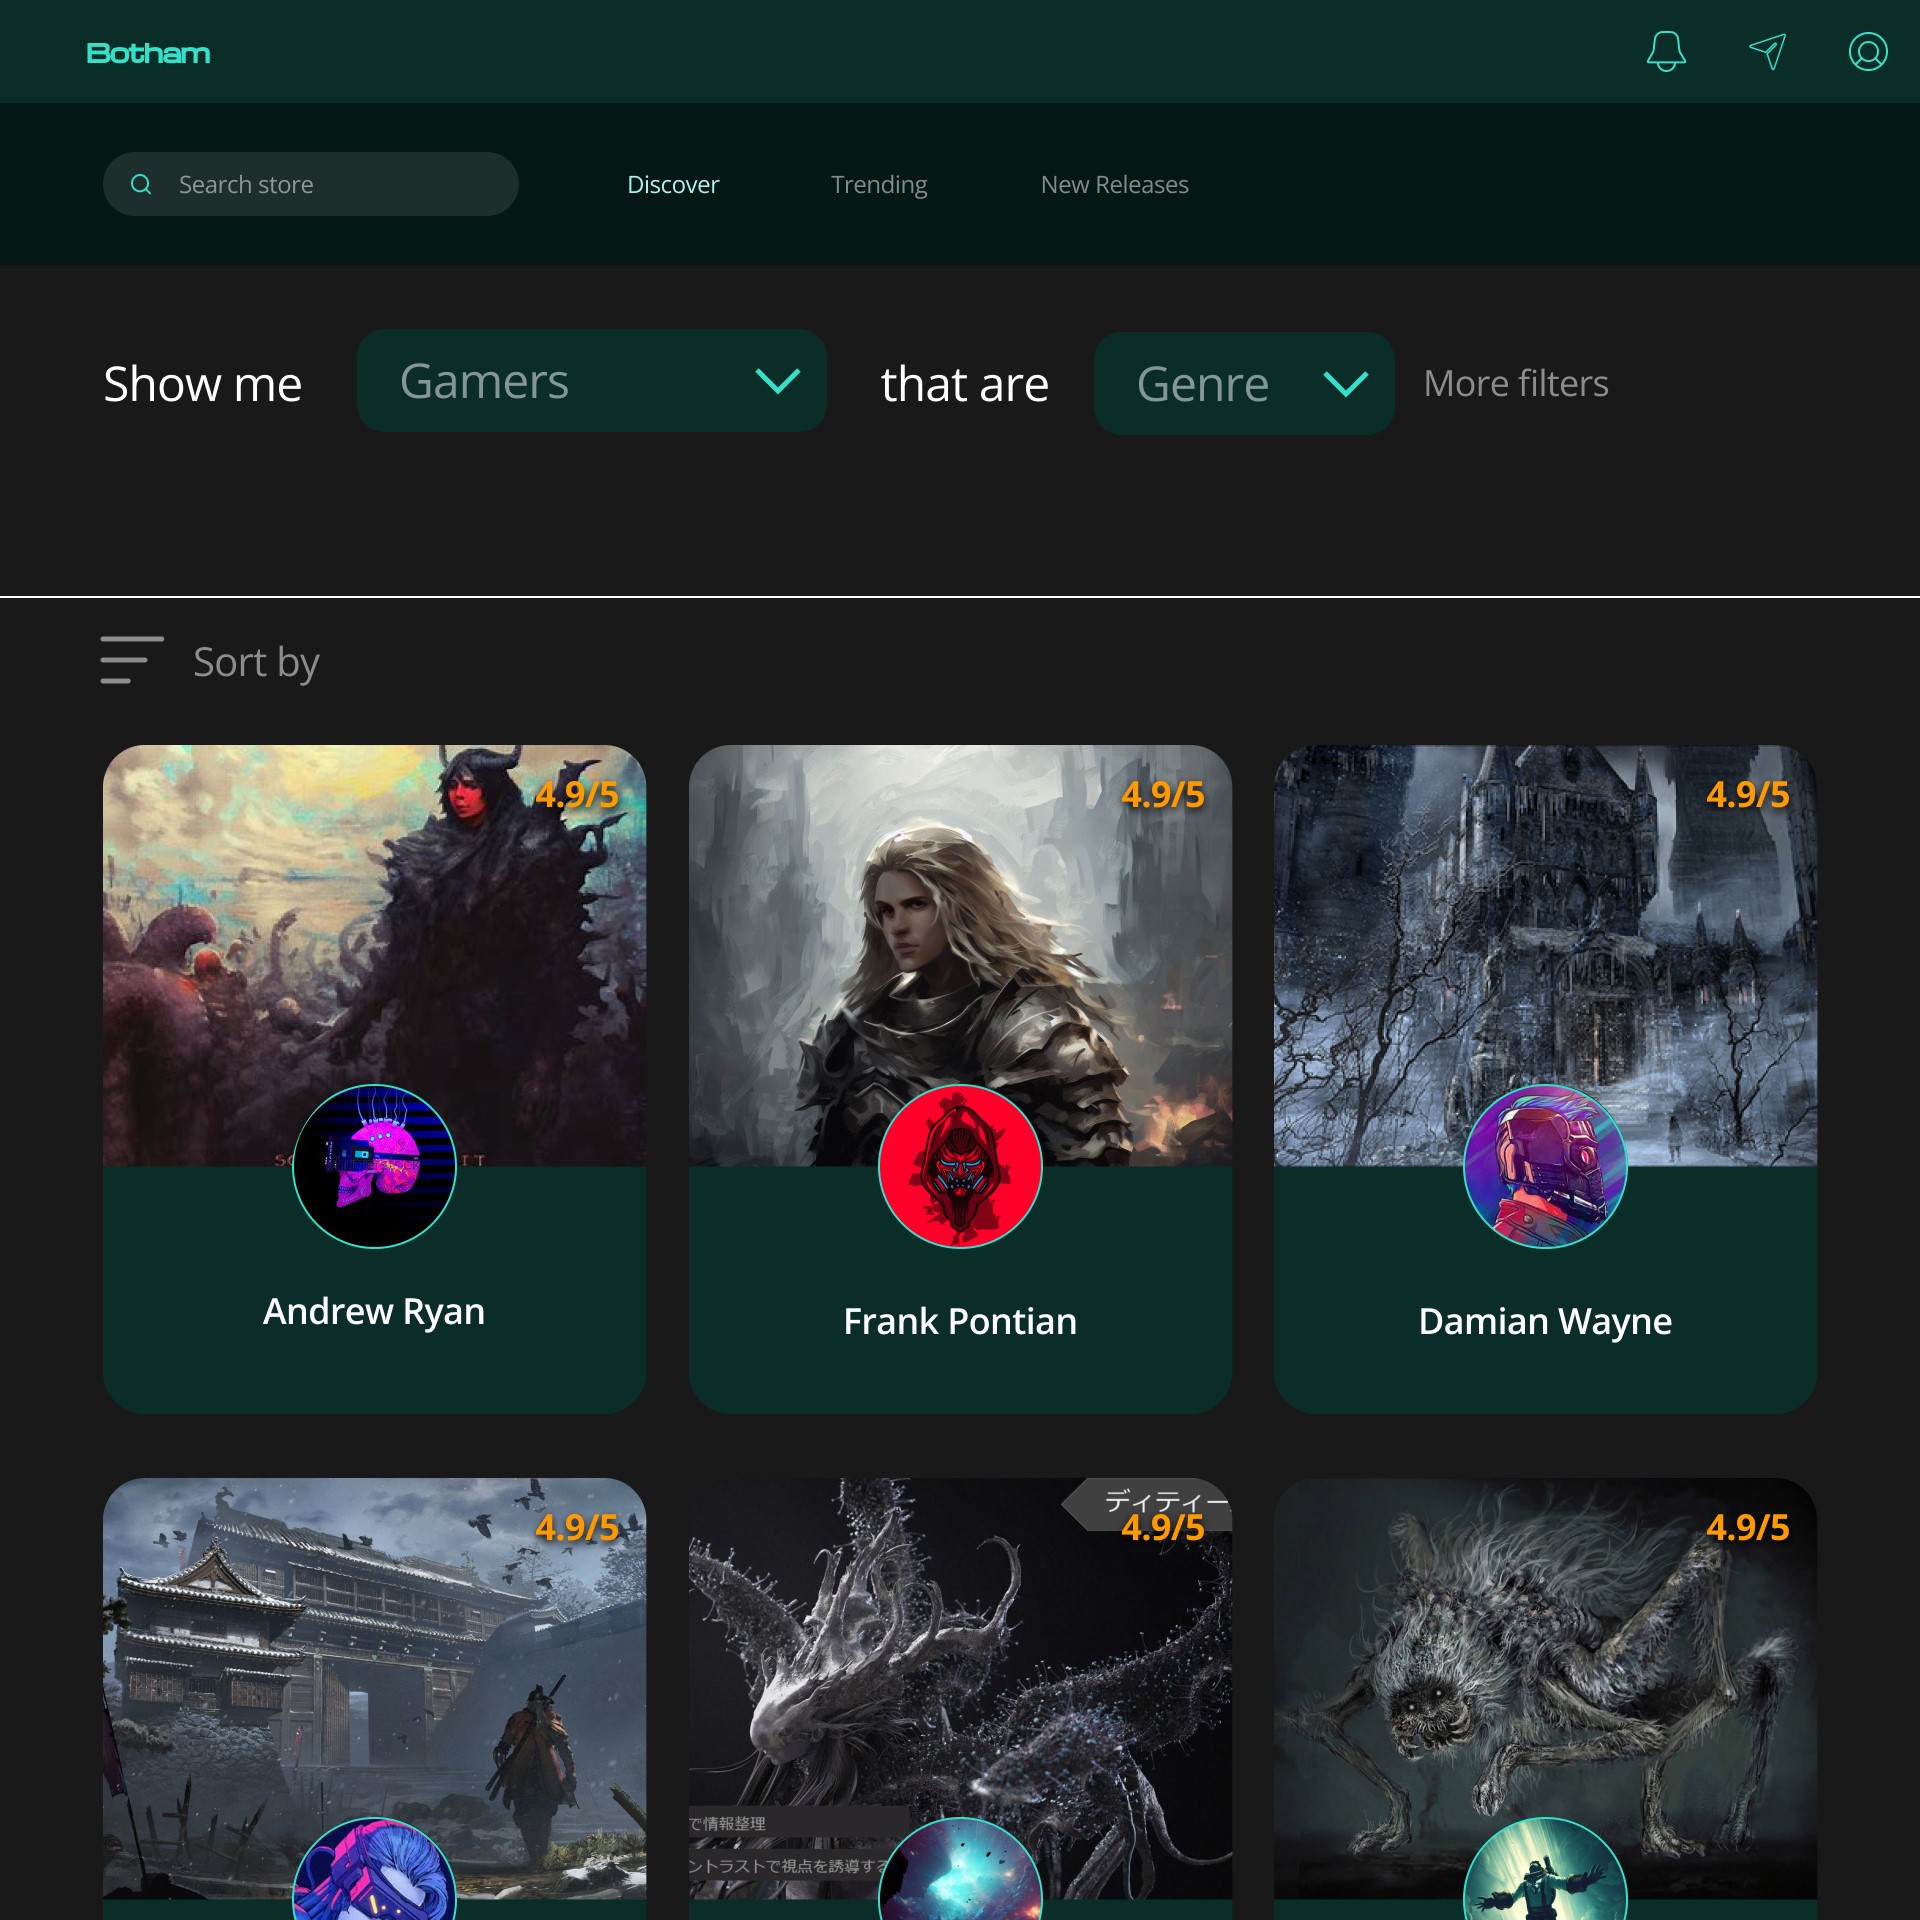Screen dimensions: 1920x1920
Task: Select the Discover tab
Action: tap(673, 185)
